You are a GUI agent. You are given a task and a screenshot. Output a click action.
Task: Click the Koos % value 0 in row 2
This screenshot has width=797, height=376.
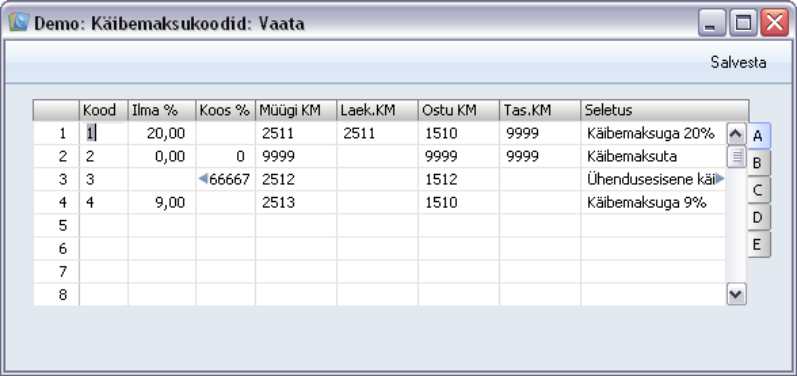(226, 156)
